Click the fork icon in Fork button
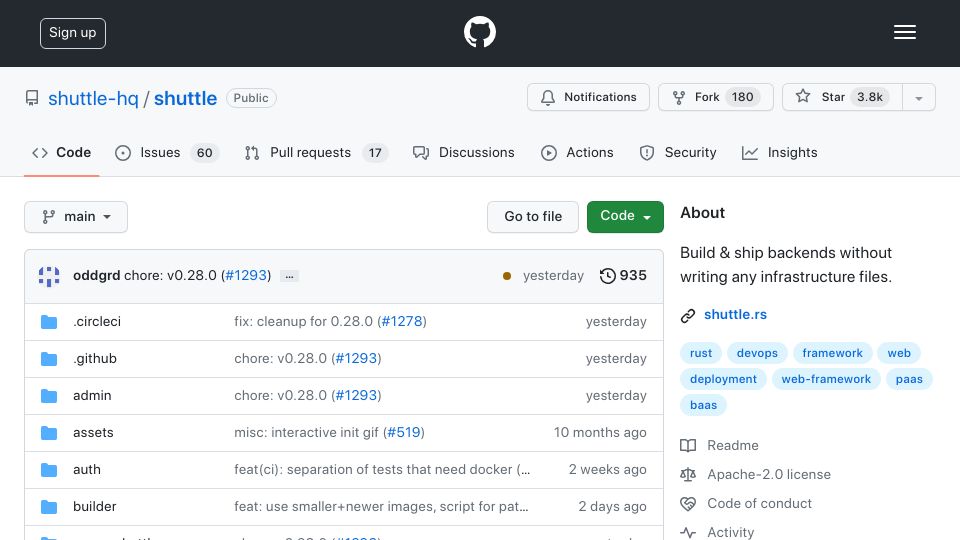This screenshot has height=540, width=960. 678,97
